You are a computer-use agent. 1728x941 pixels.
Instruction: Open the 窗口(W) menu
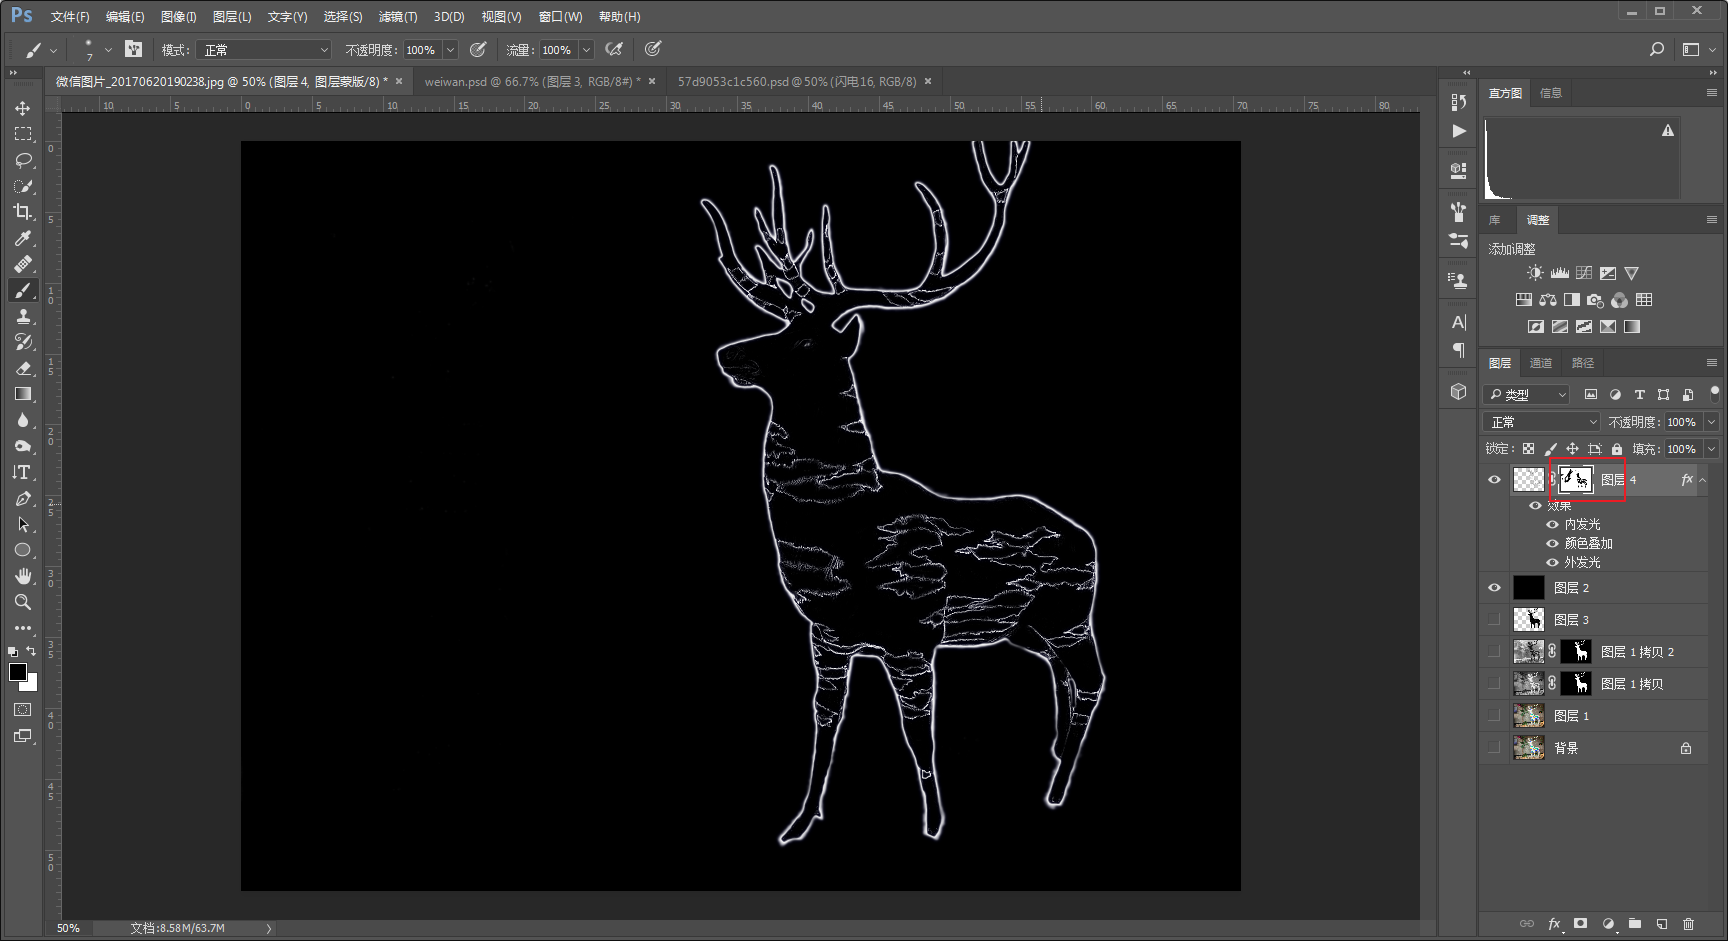coord(560,17)
